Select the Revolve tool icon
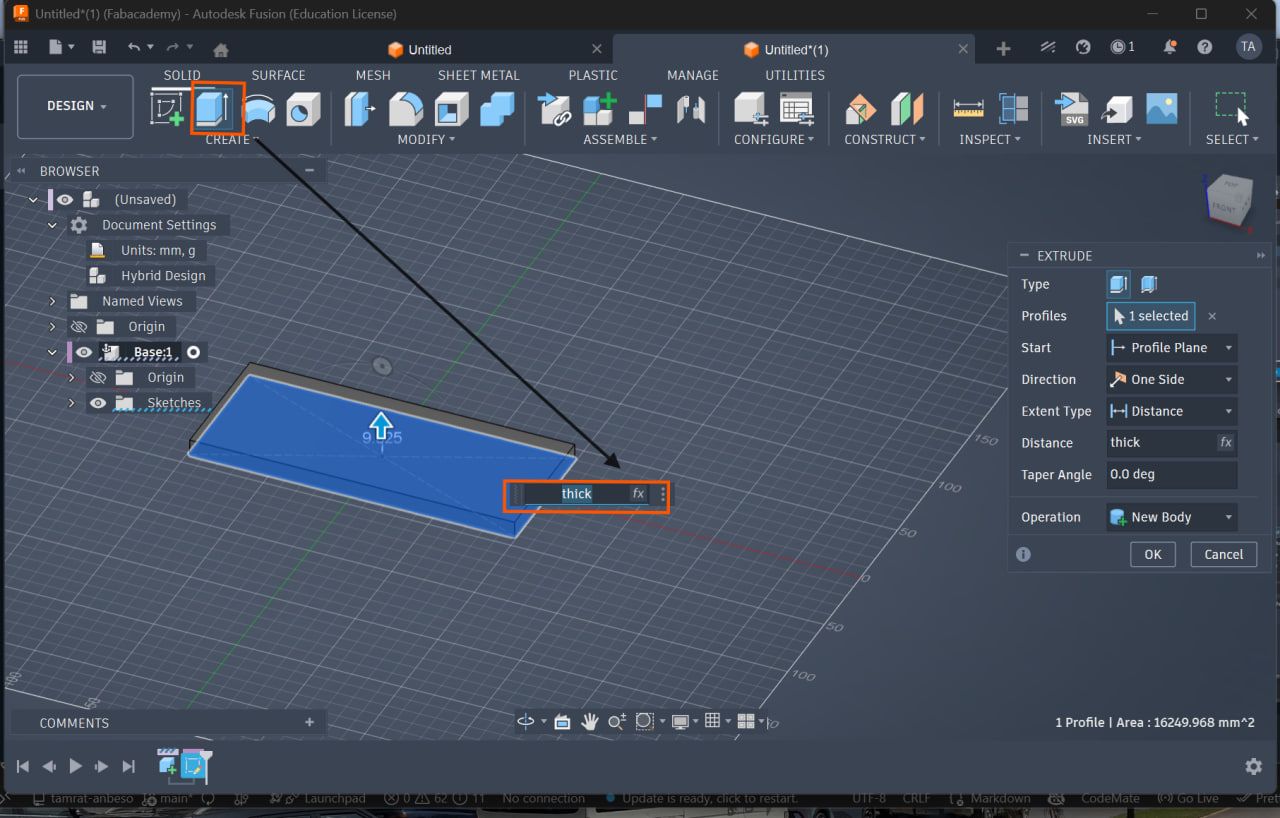The height and width of the screenshot is (818, 1280). 259,109
